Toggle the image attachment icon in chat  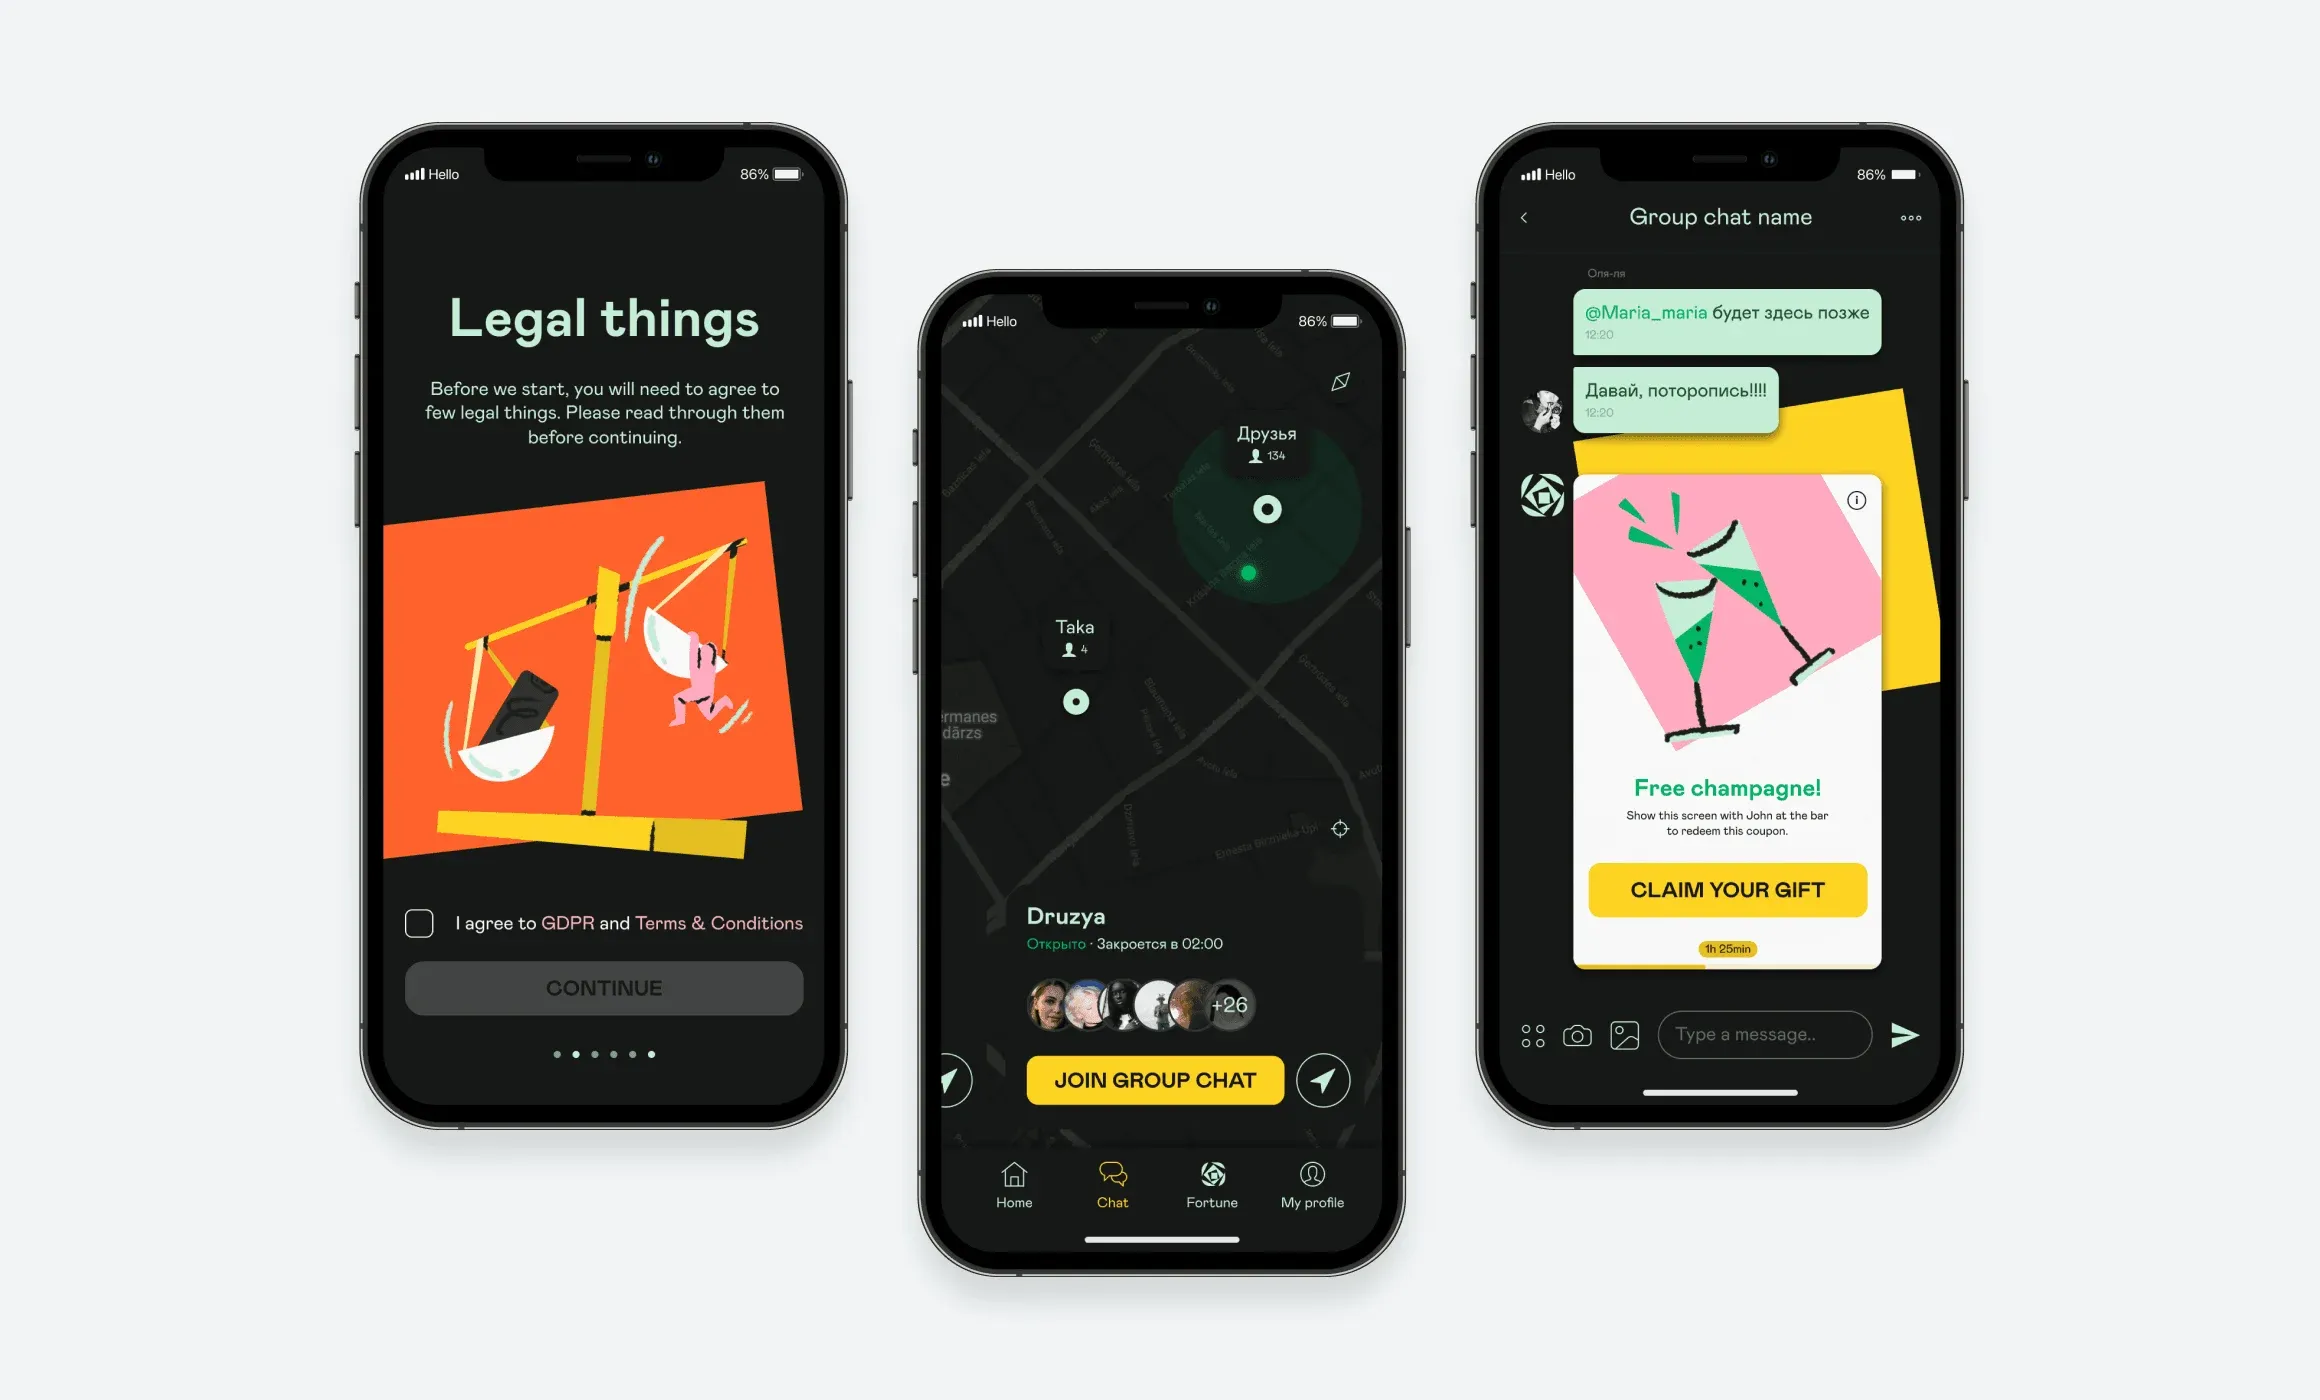(x=1626, y=1037)
